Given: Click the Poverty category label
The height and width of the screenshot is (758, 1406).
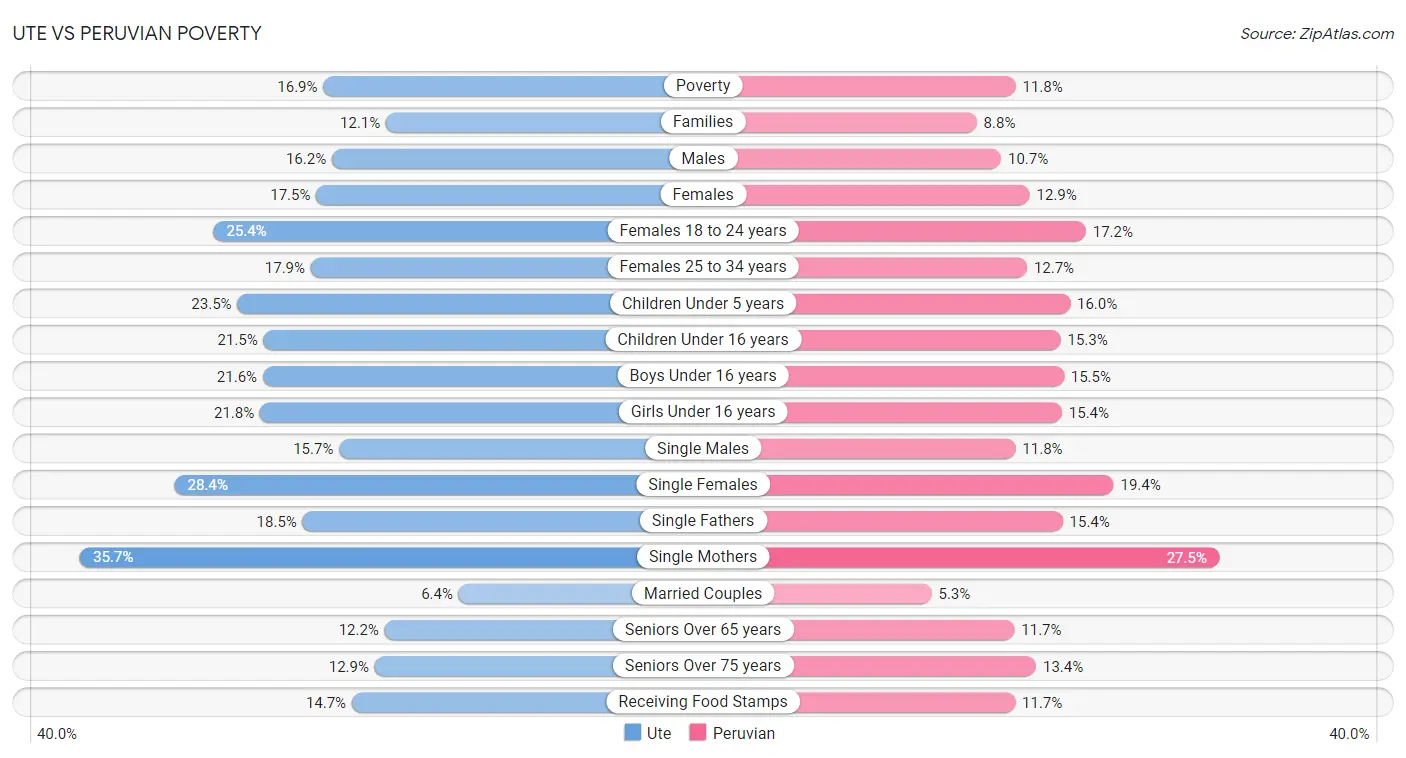Looking at the screenshot, I should tap(703, 86).
